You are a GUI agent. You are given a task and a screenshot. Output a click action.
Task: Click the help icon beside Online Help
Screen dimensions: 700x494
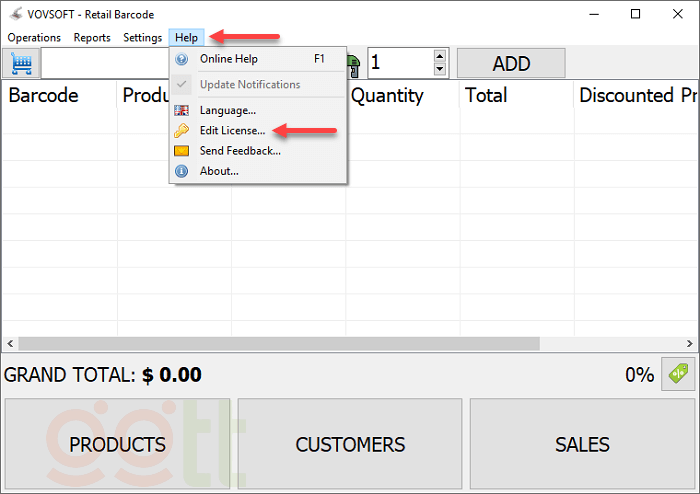click(181, 59)
